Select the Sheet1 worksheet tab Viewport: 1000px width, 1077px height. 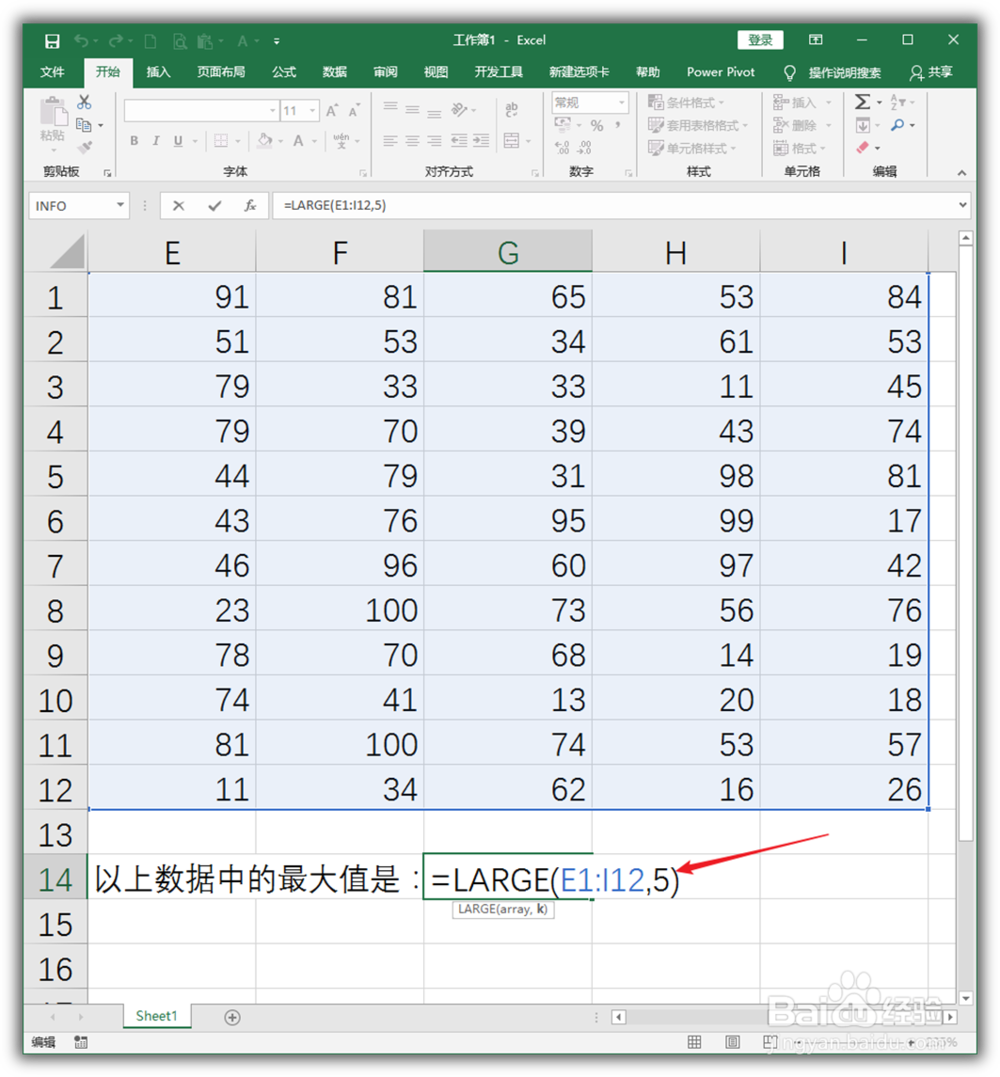(156, 1016)
